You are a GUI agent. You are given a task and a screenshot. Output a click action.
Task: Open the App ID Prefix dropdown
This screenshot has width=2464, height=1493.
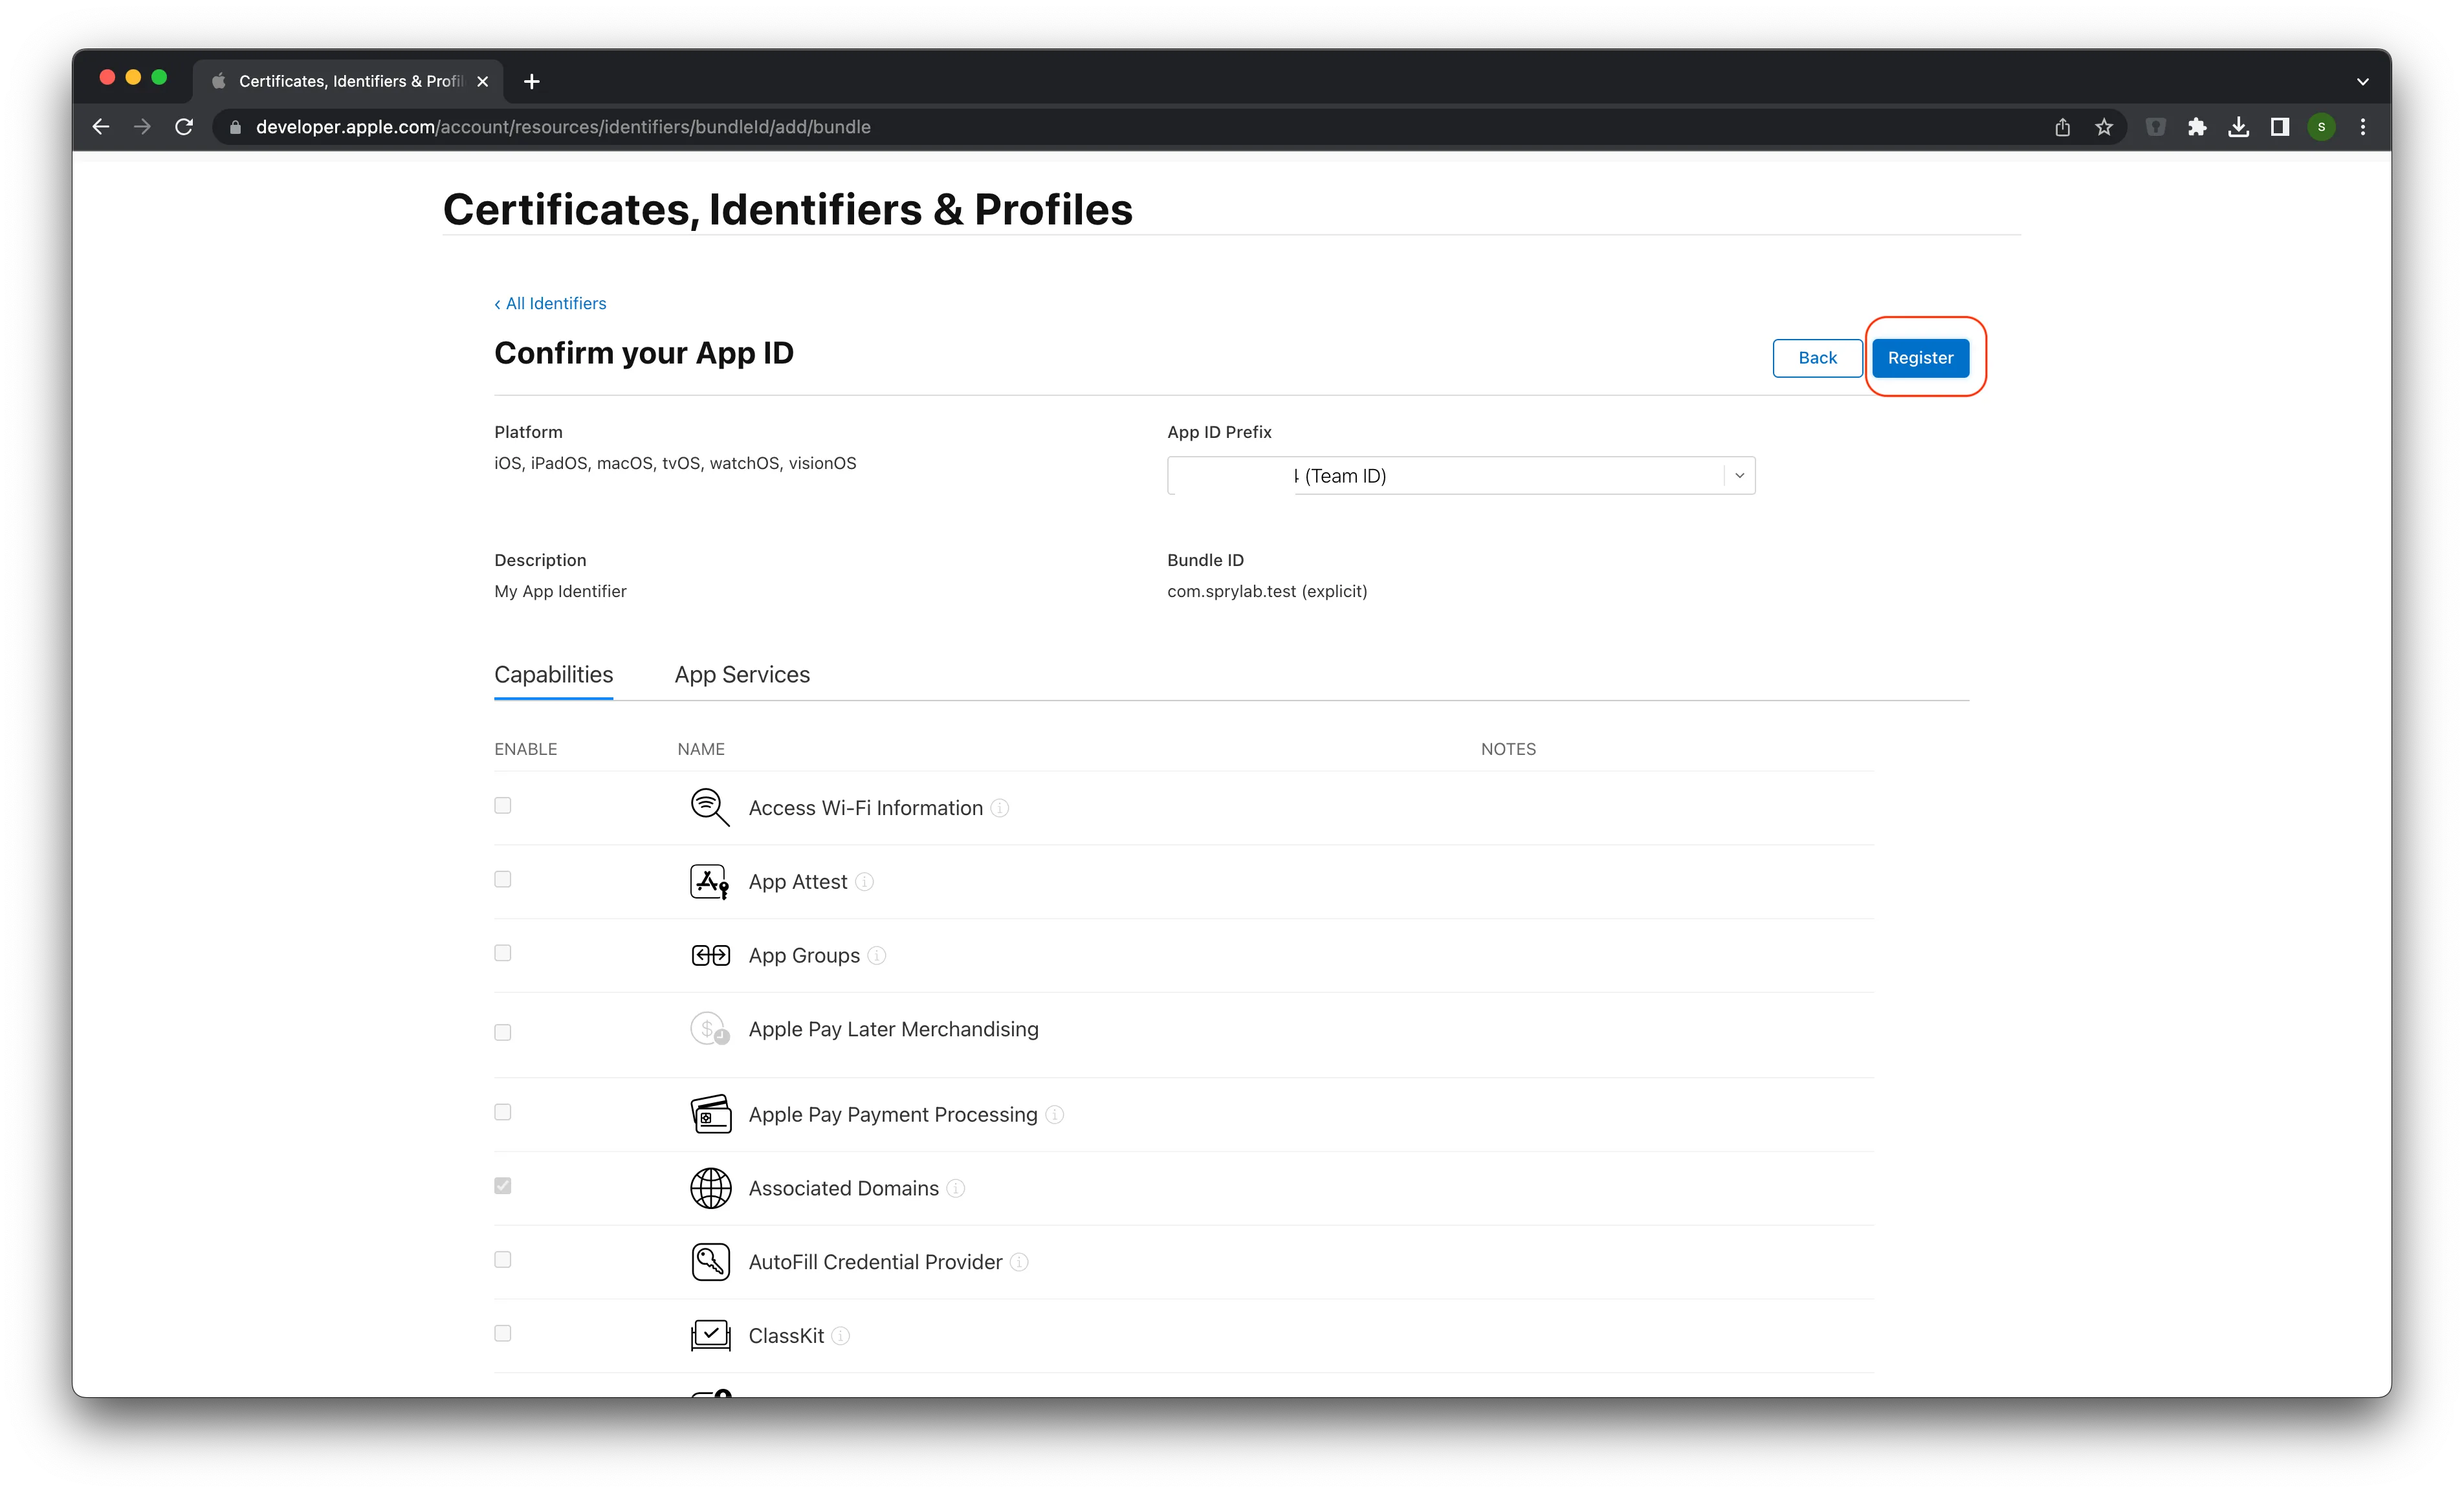[x=1460, y=476]
